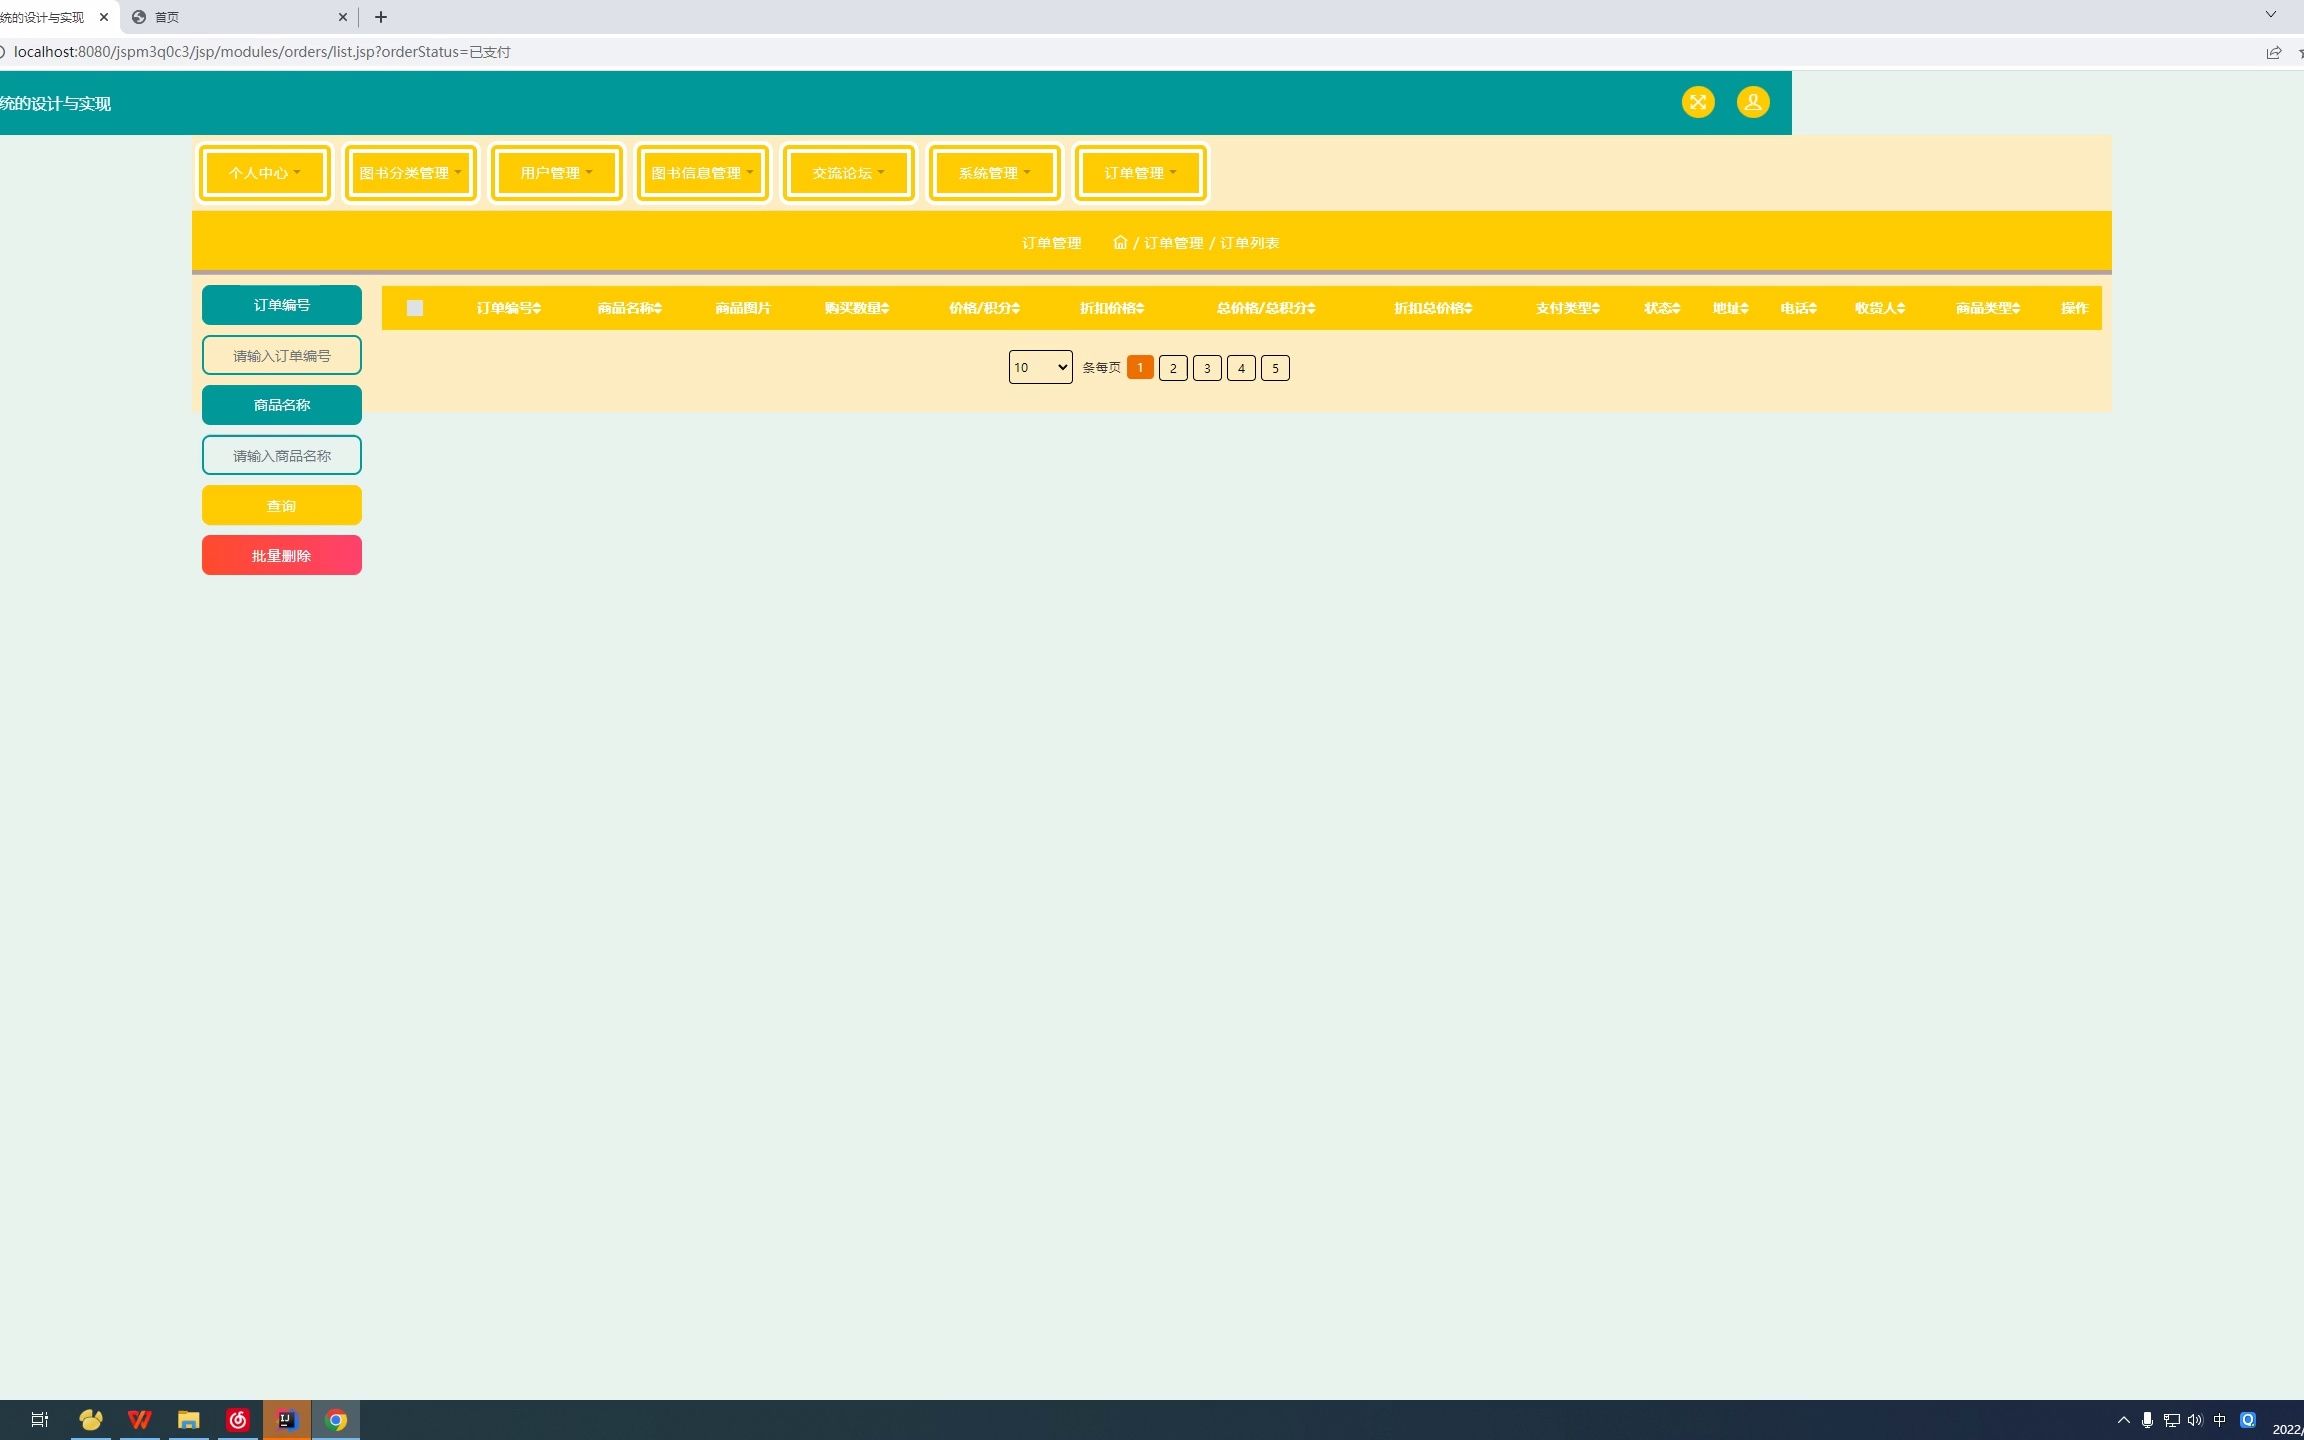Launch NetEase Music from the taskbar
Screen dimensions: 2304x1440
[x=238, y=1419]
